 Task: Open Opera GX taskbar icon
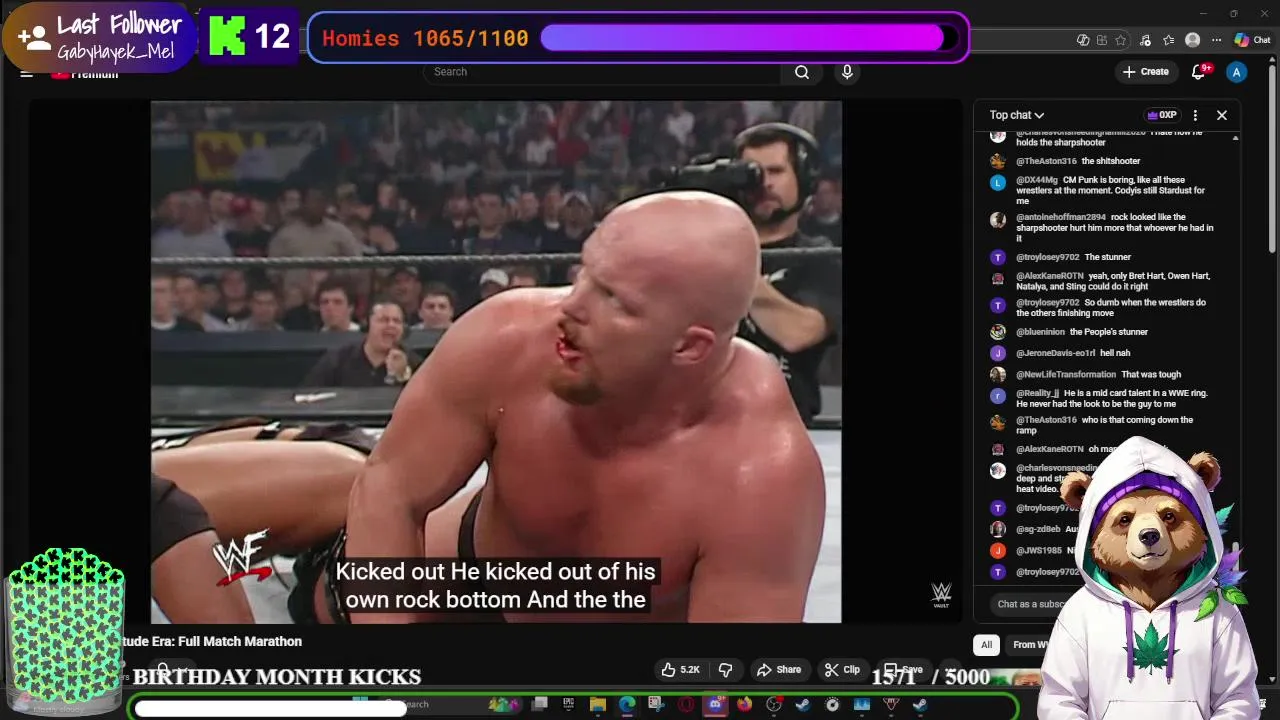(686, 705)
